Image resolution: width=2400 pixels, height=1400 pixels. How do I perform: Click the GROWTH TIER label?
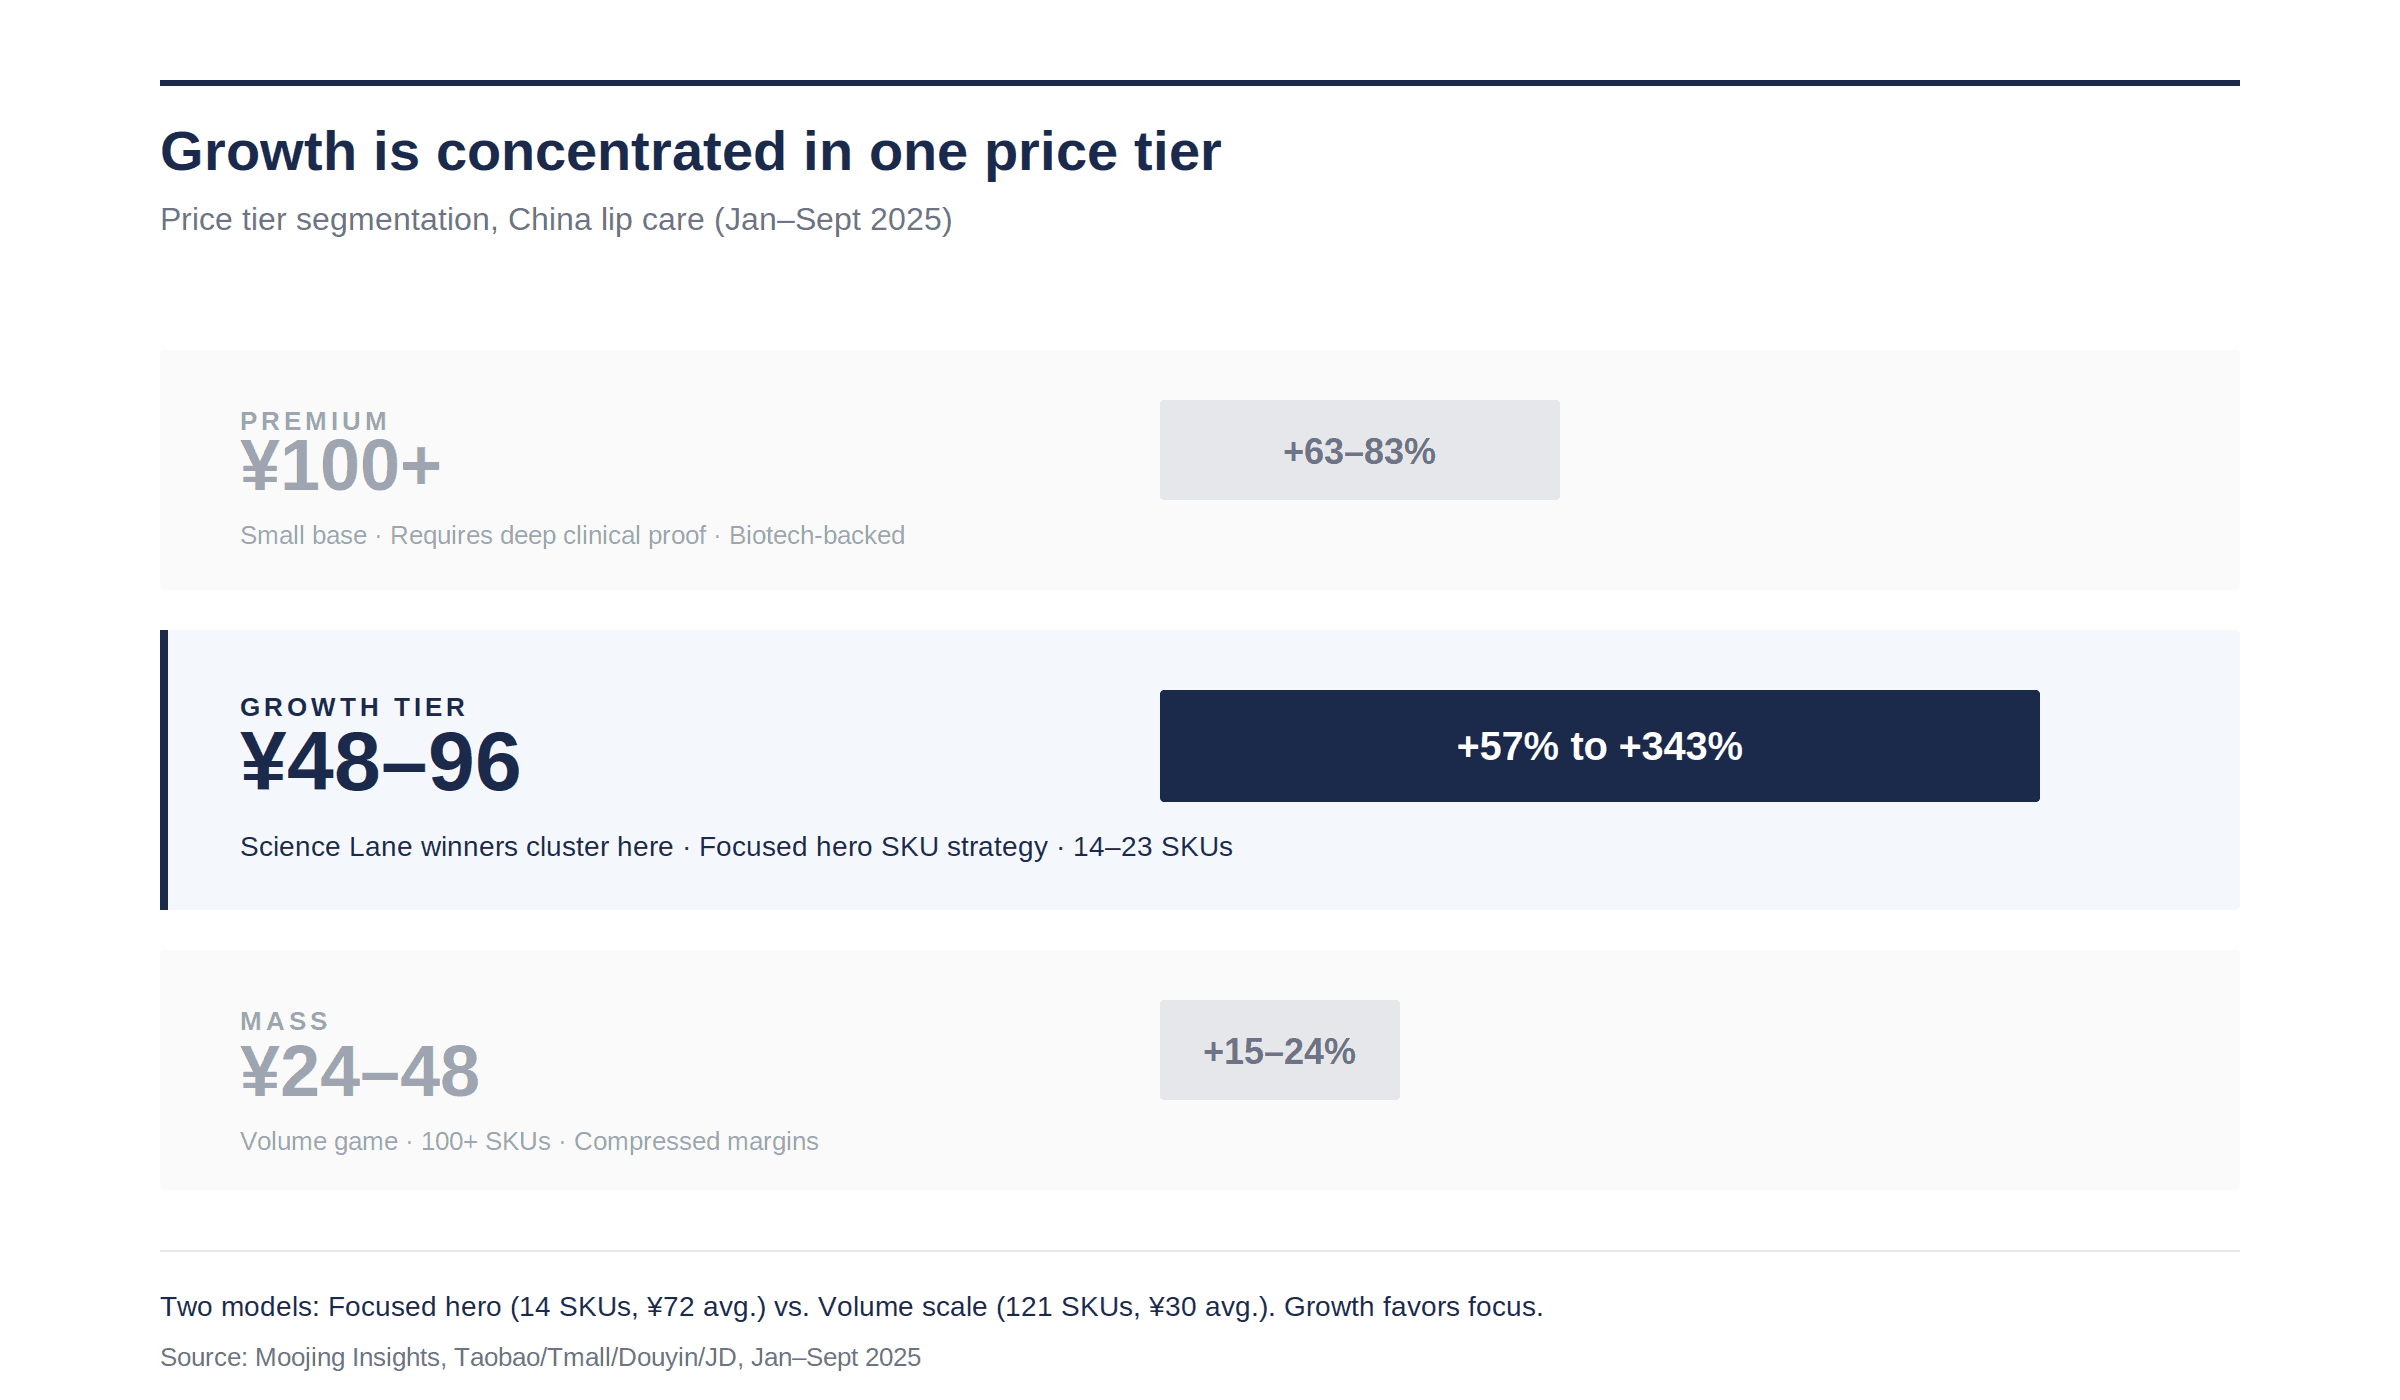pos(353,707)
